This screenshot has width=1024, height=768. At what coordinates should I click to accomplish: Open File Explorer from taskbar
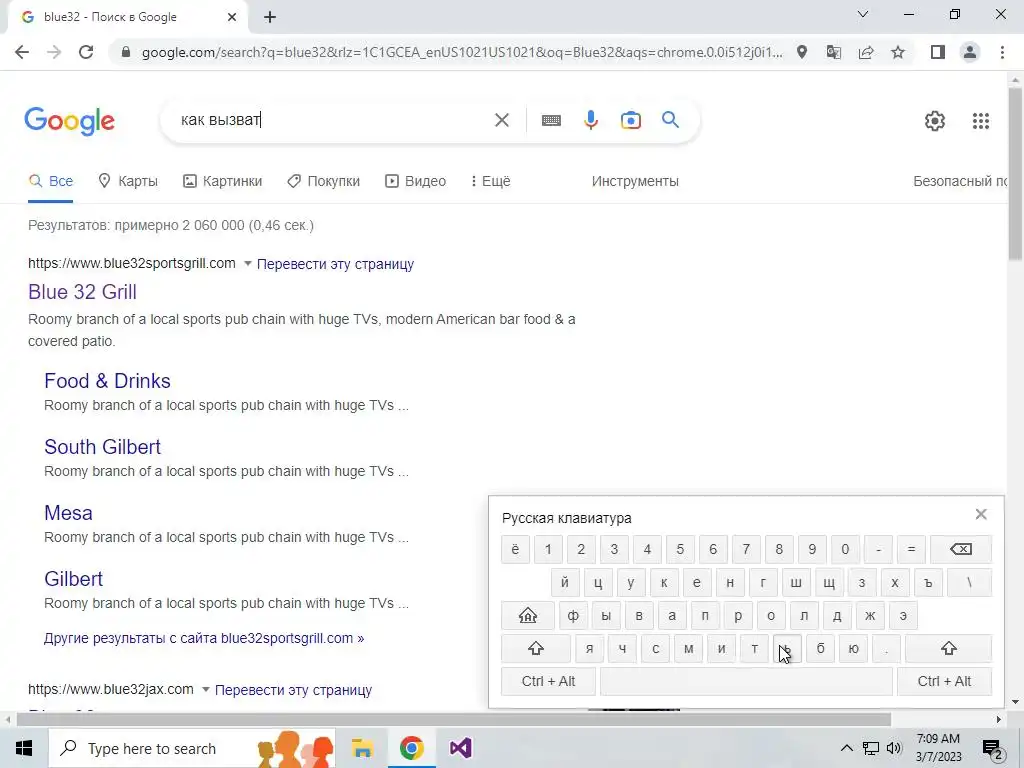tap(362, 748)
